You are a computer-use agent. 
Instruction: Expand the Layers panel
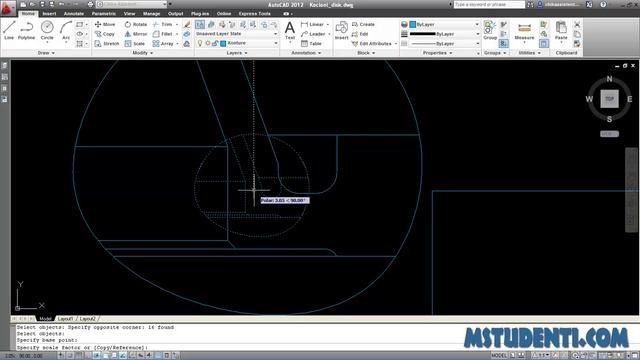coord(237,53)
